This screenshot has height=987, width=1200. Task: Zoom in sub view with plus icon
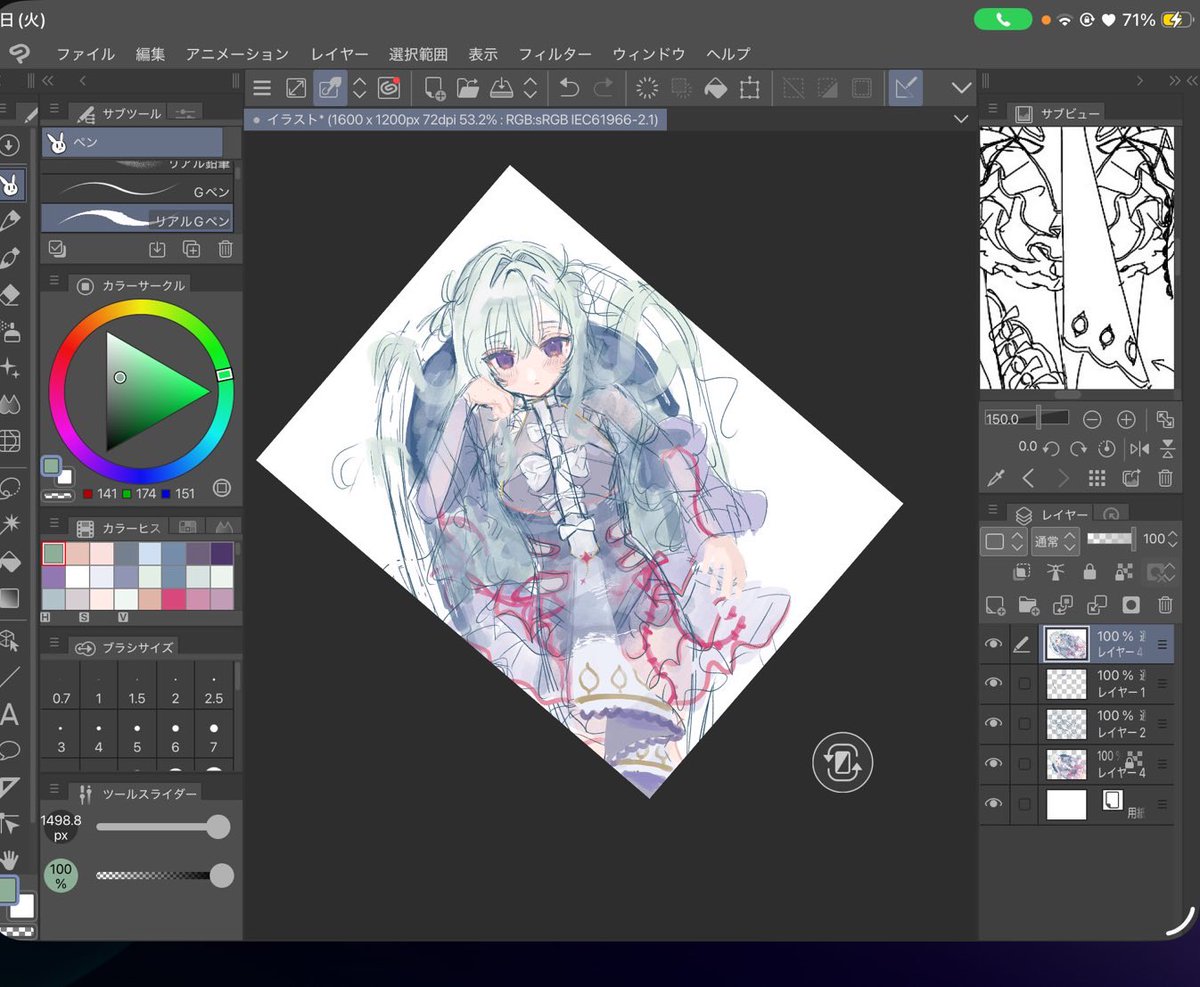click(x=1126, y=419)
